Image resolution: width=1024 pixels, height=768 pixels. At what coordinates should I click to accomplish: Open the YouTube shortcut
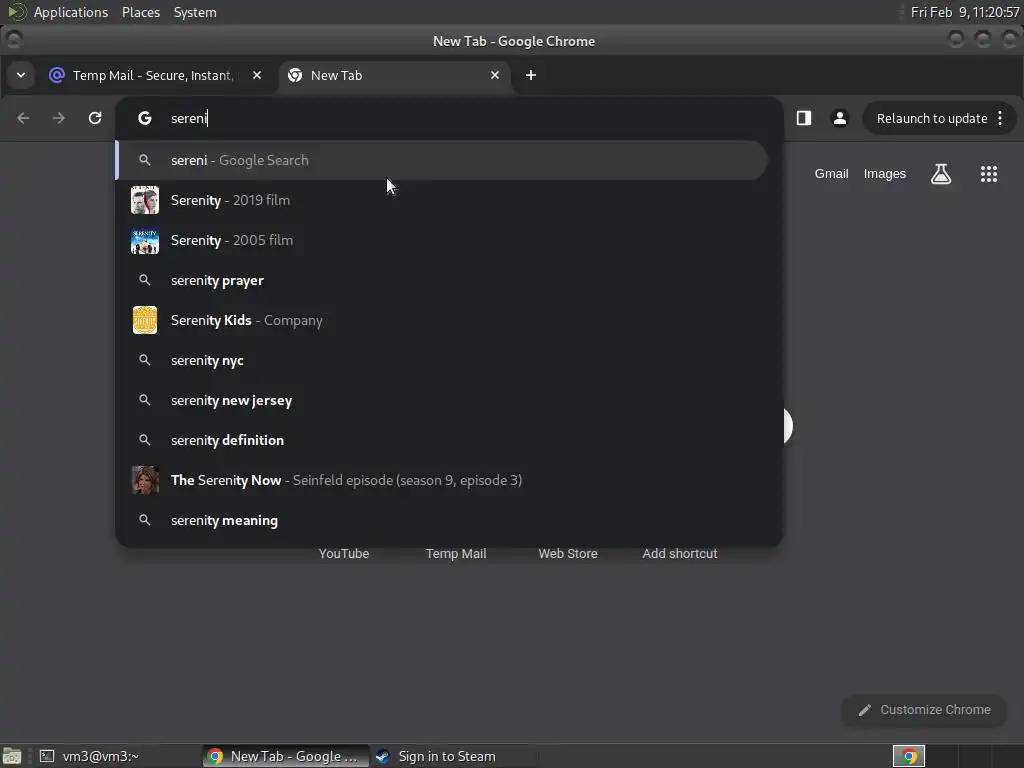point(344,554)
